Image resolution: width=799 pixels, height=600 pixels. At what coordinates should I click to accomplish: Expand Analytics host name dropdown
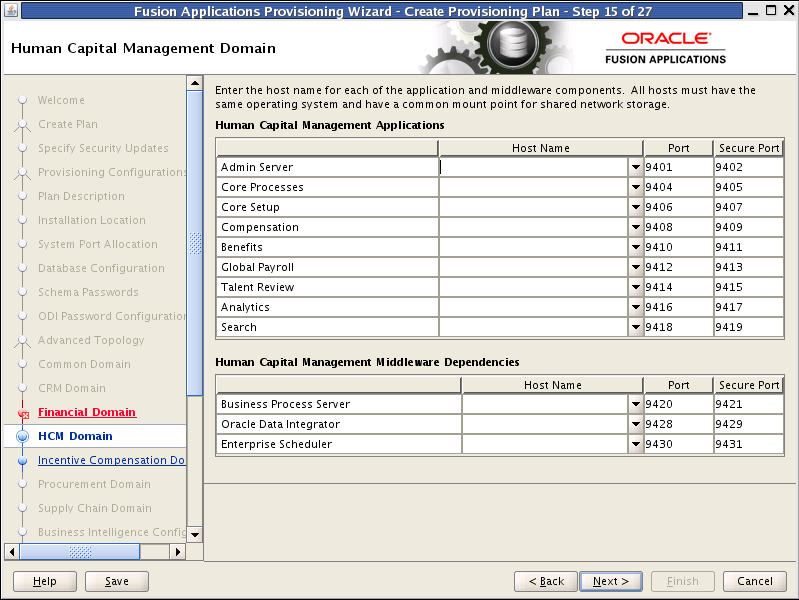coord(635,307)
